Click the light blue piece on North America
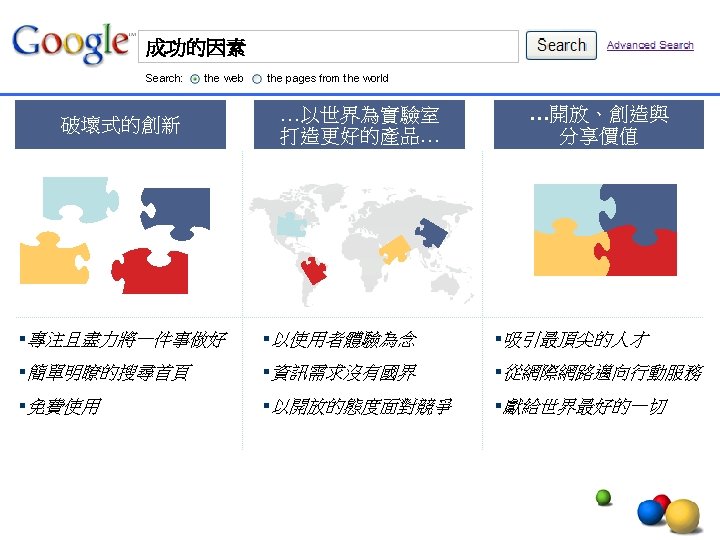Viewport: 720px width, 540px height. point(291,225)
